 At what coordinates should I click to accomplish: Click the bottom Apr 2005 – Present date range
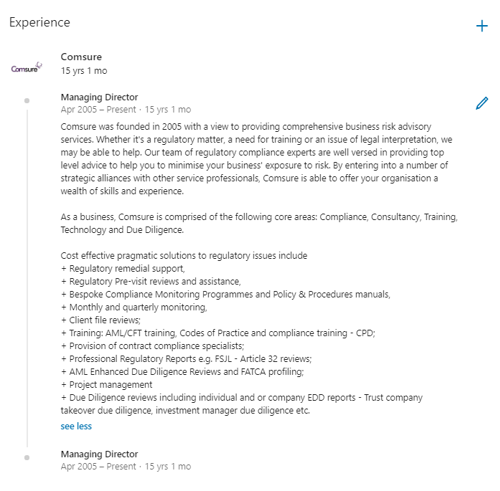[x=98, y=466]
